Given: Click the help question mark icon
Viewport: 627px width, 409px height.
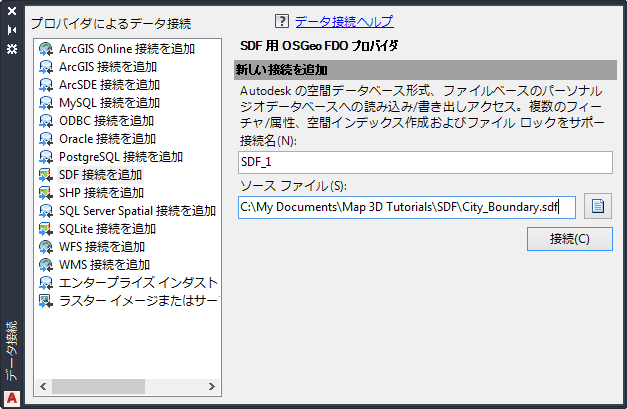Looking at the screenshot, I should 282,21.
